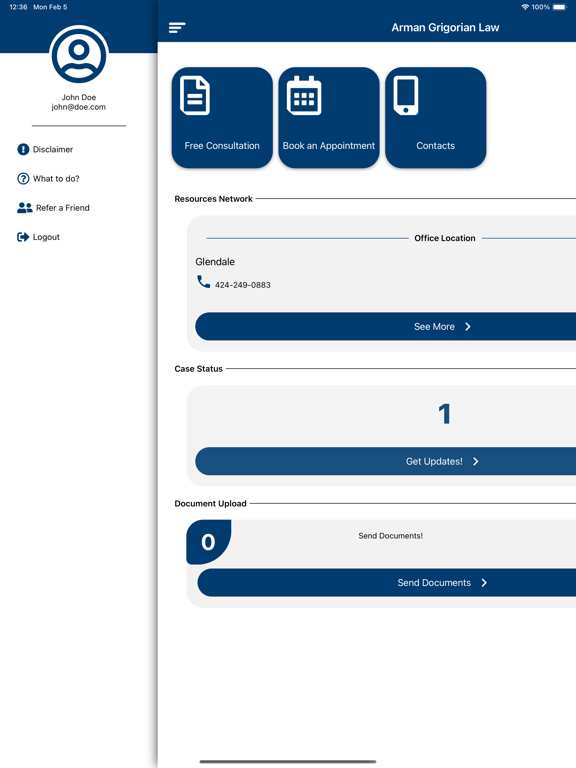Screen dimensions: 576x768
Task: Select What to do? in sidebar
Action: click(48, 179)
